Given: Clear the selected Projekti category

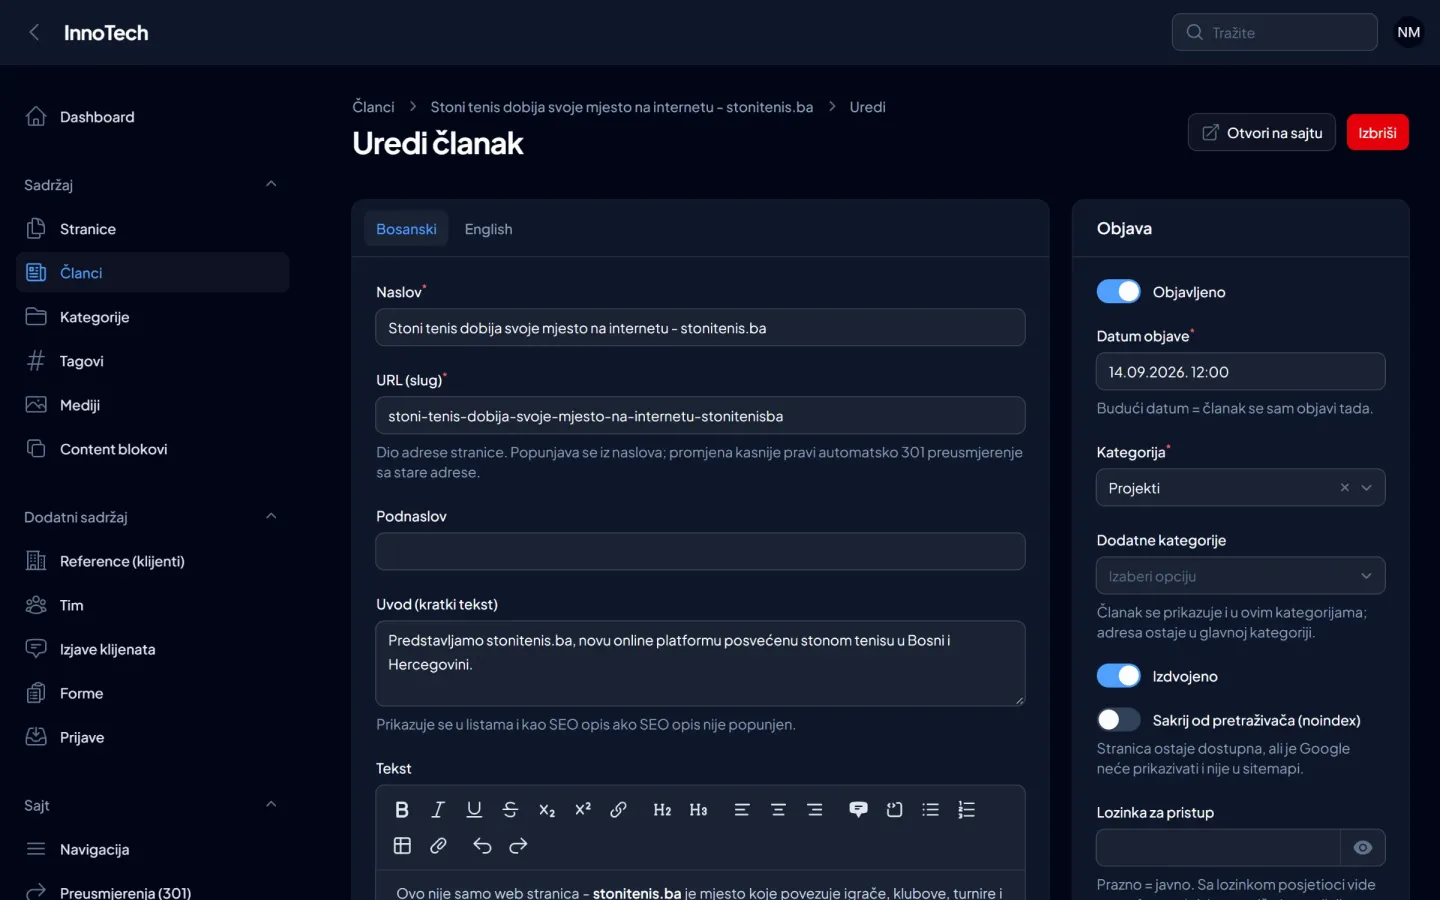Looking at the screenshot, I should pyautogui.click(x=1344, y=488).
